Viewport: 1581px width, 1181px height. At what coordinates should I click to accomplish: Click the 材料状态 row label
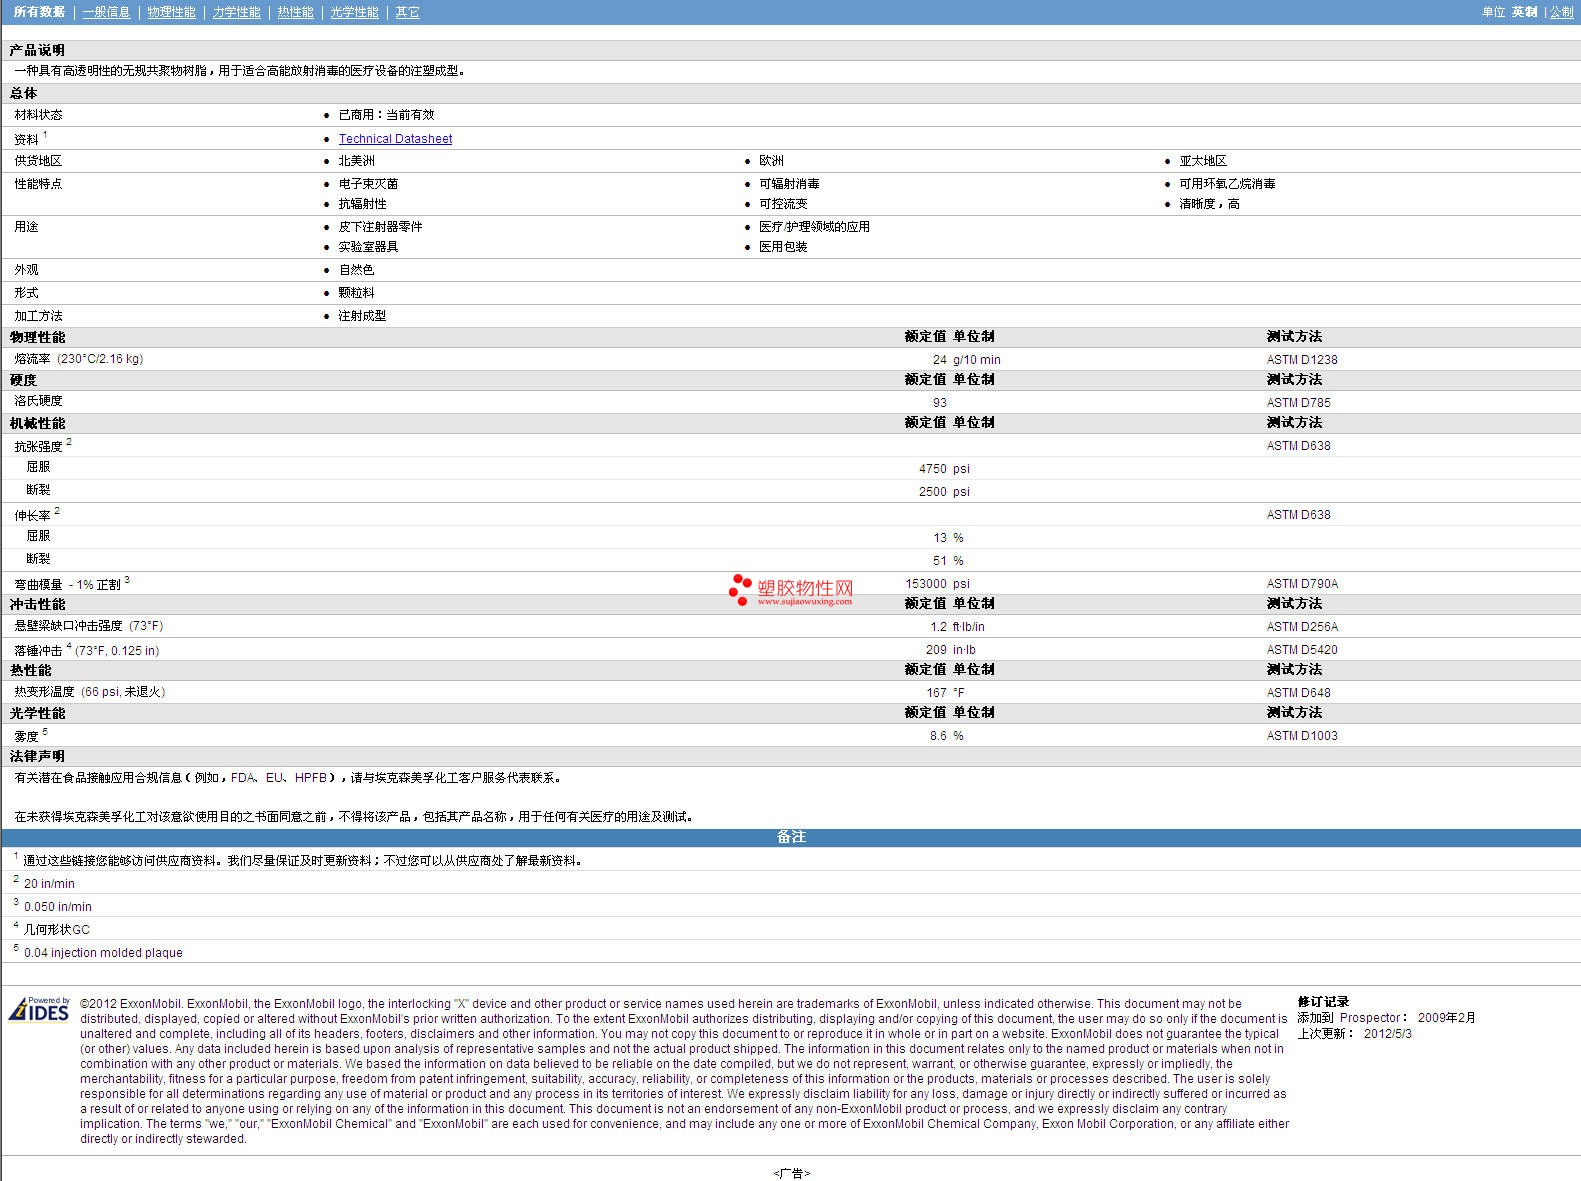(x=38, y=115)
